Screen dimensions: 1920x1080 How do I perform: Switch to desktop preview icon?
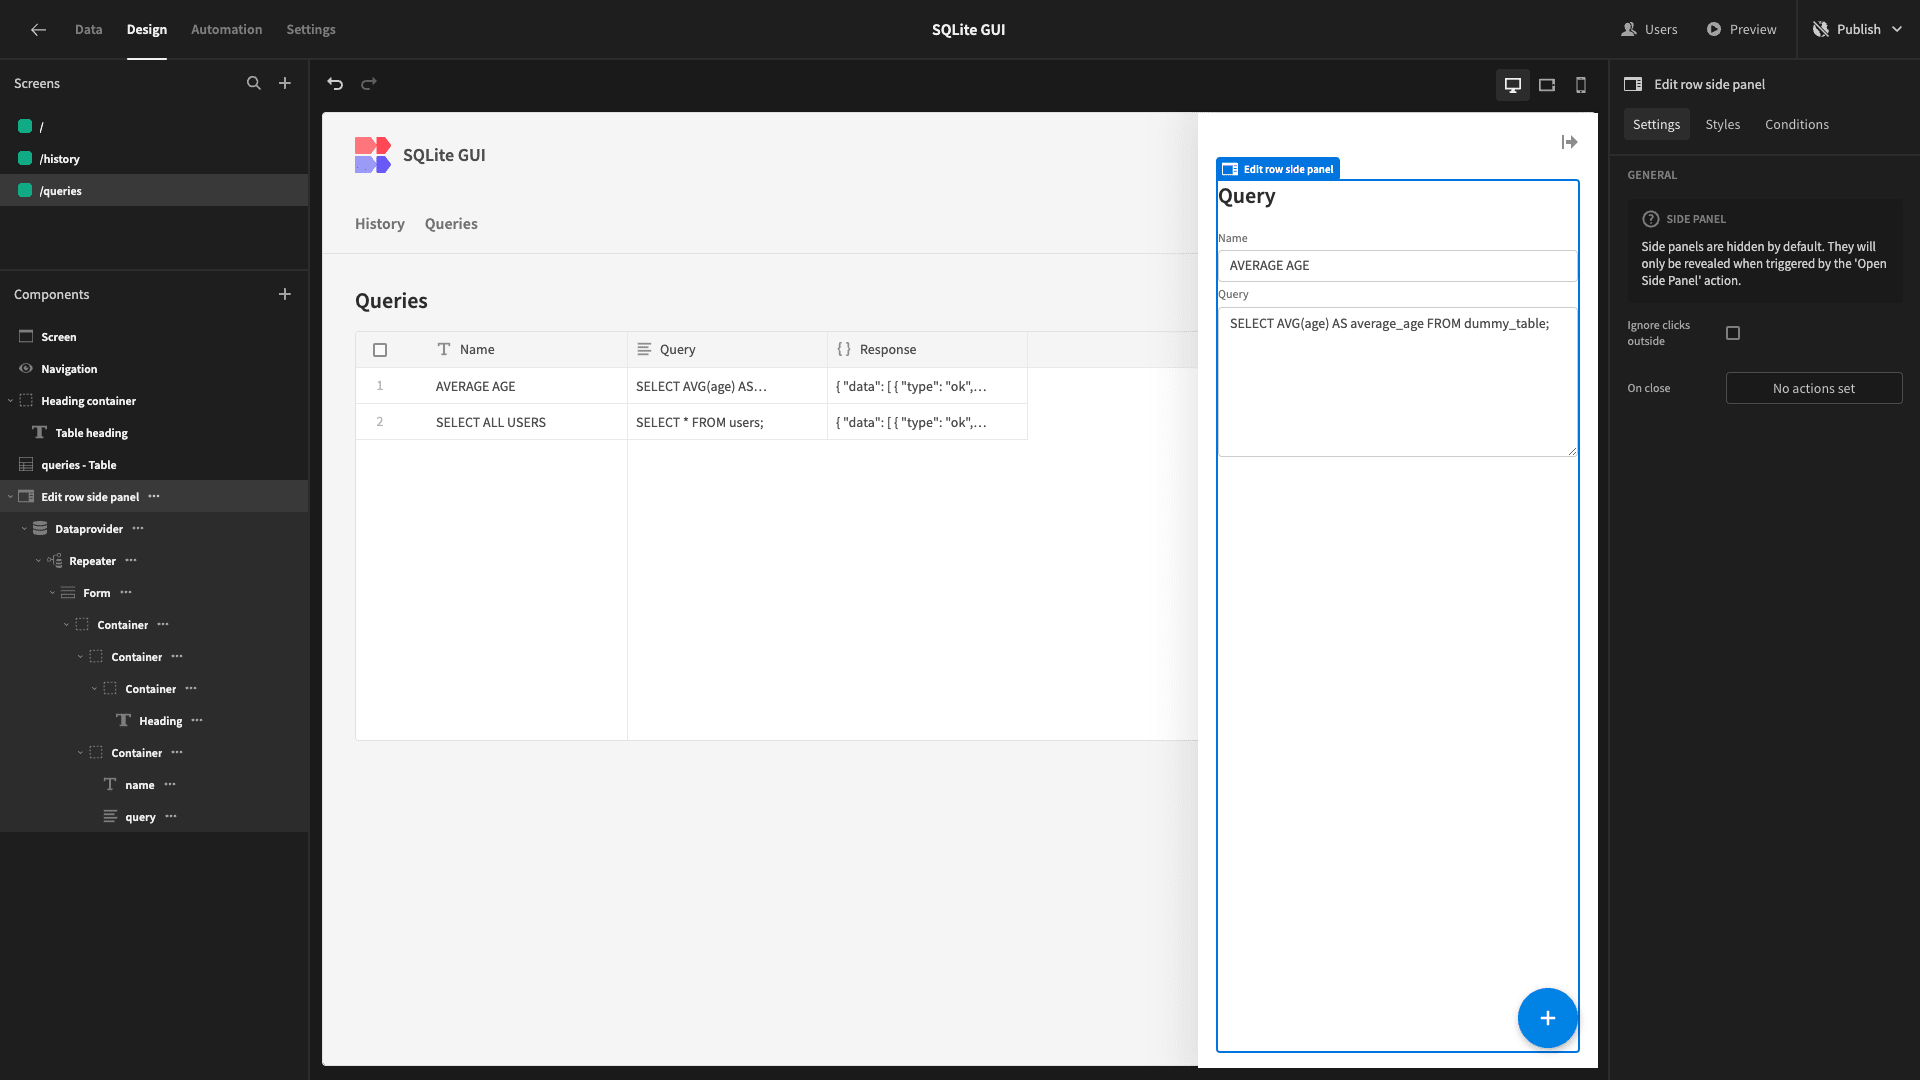[1513, 85]
